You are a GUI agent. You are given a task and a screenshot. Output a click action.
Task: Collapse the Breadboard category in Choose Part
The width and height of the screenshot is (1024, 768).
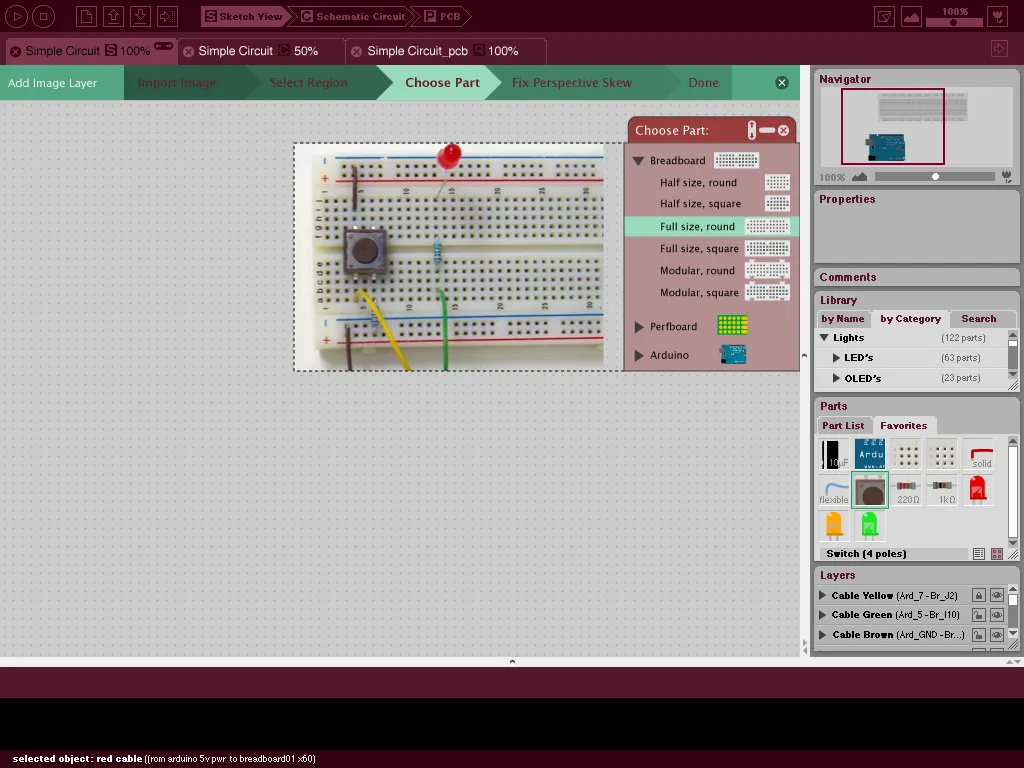click(x=639, y=161)
